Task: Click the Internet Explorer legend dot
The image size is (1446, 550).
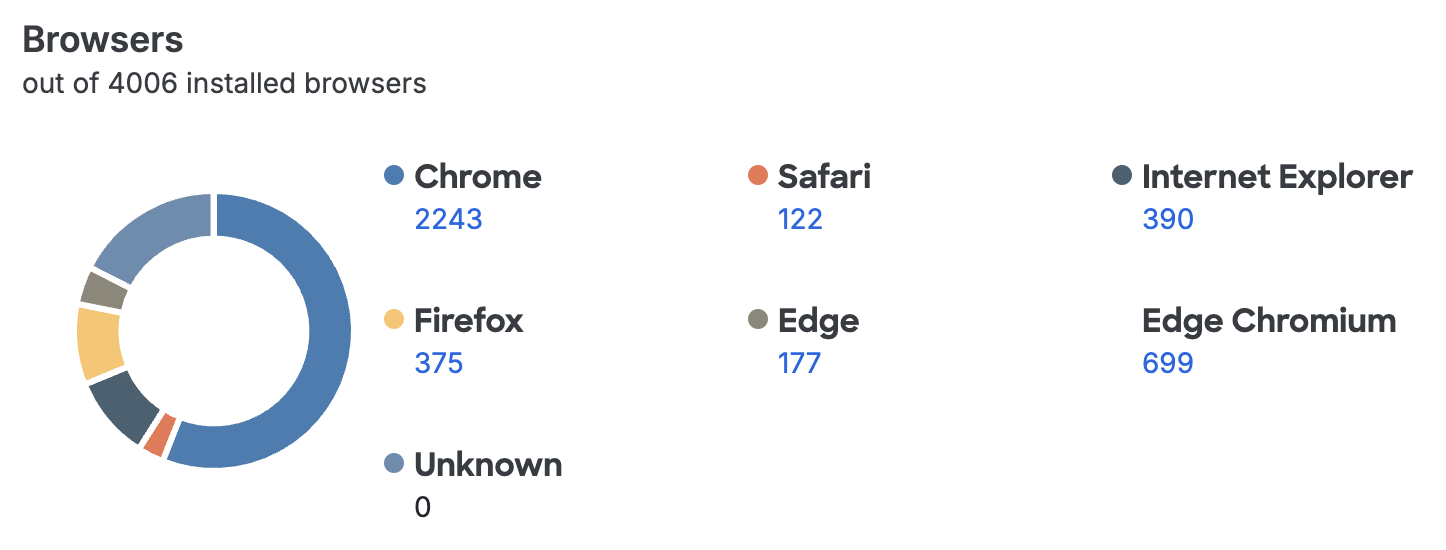Action: pyautogui.click(x=1122, y=177)
